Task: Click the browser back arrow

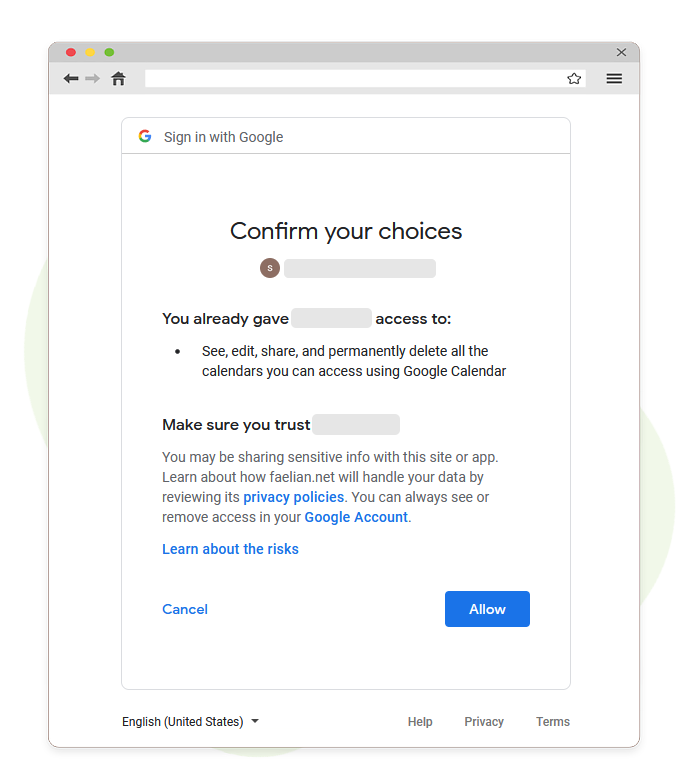Action: coord(71,79)
